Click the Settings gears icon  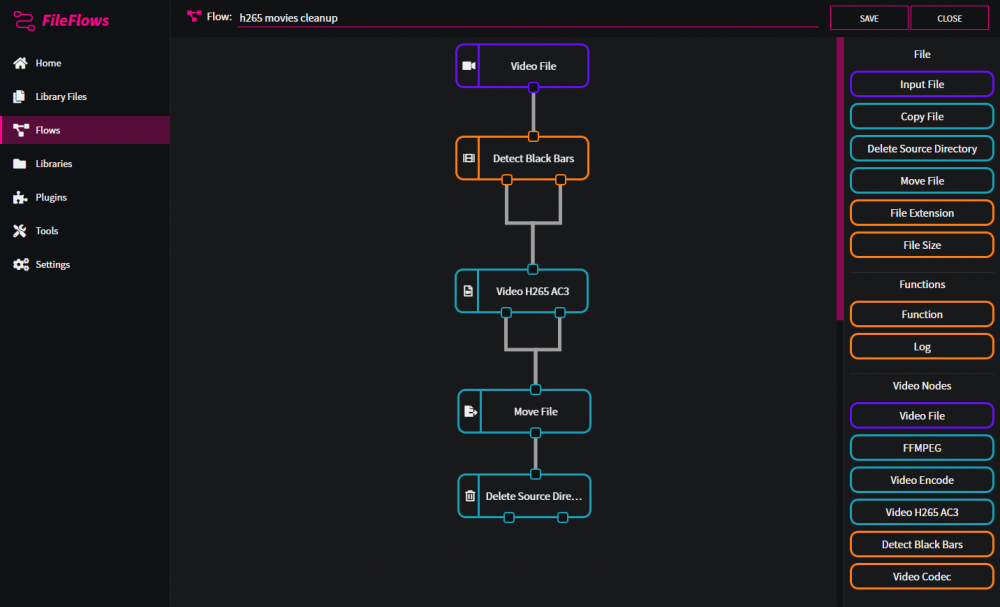click(x=21, y=265)
